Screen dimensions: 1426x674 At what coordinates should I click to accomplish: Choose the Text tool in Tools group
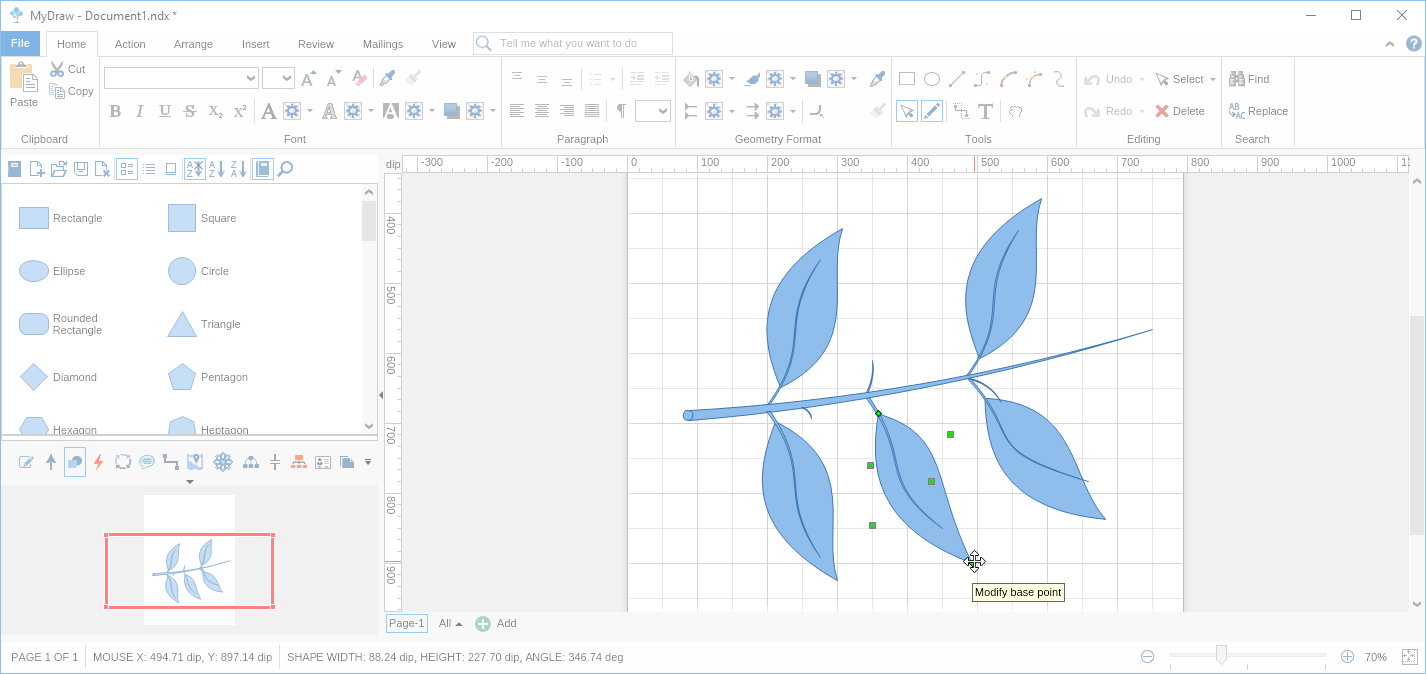985,111
